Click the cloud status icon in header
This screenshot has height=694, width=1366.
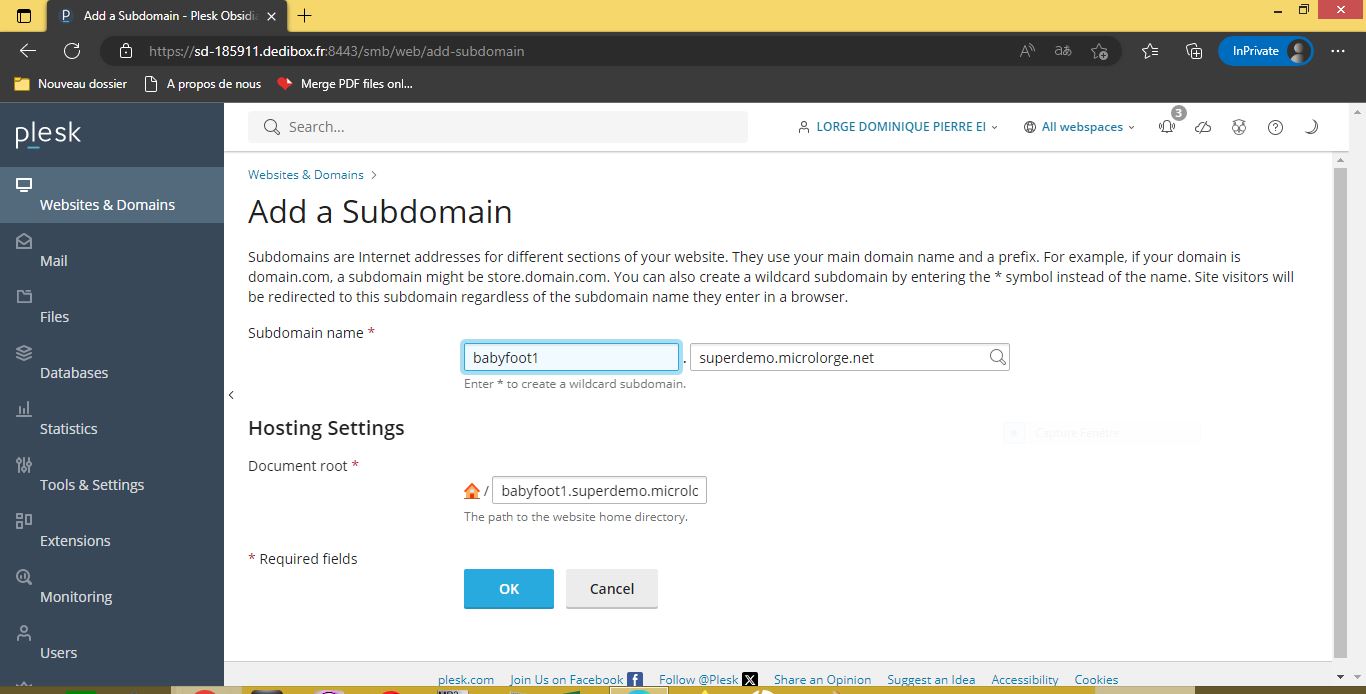point(1203,127)
